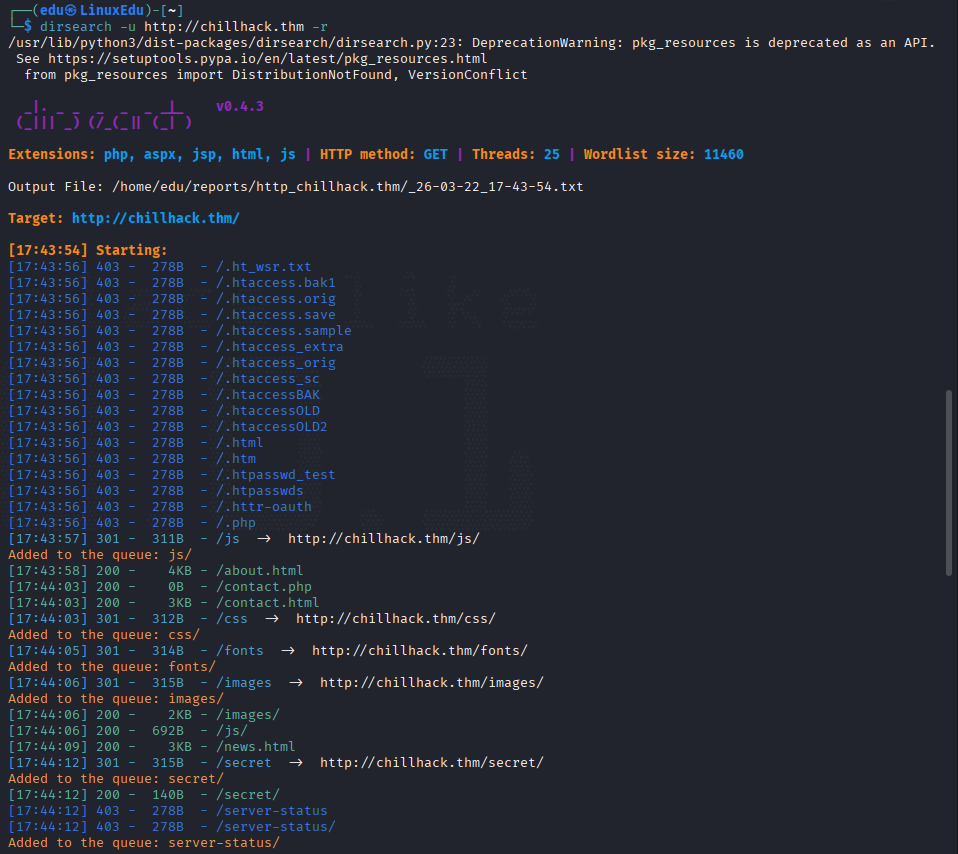Screen dimensions: 958x854
Task: Click the /.htaccessOLD2 result path
Action: tap(272, 426)
